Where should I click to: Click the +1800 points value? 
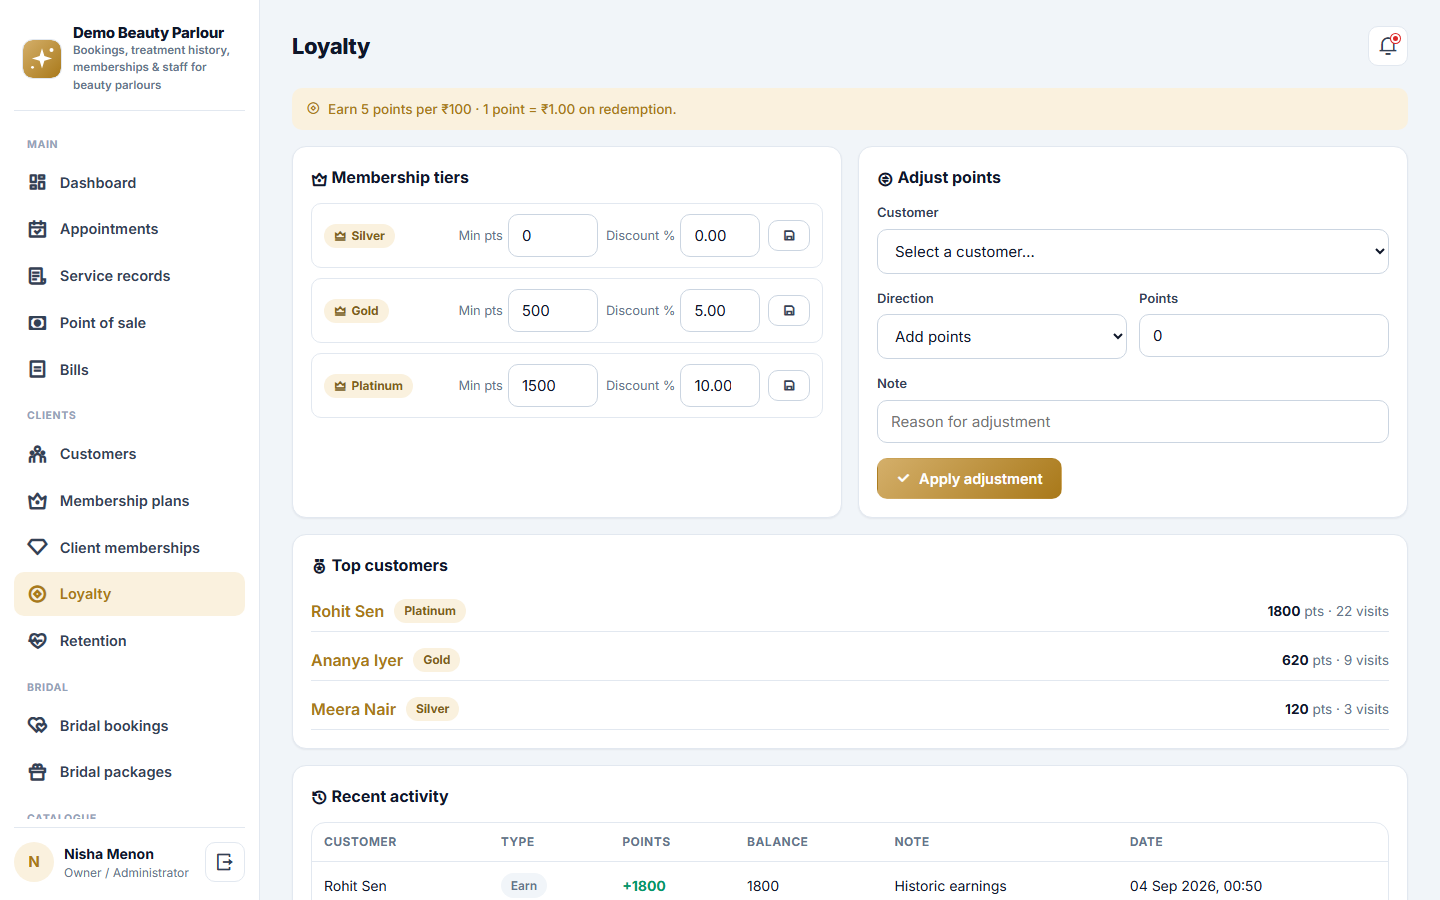pos(644,886)
